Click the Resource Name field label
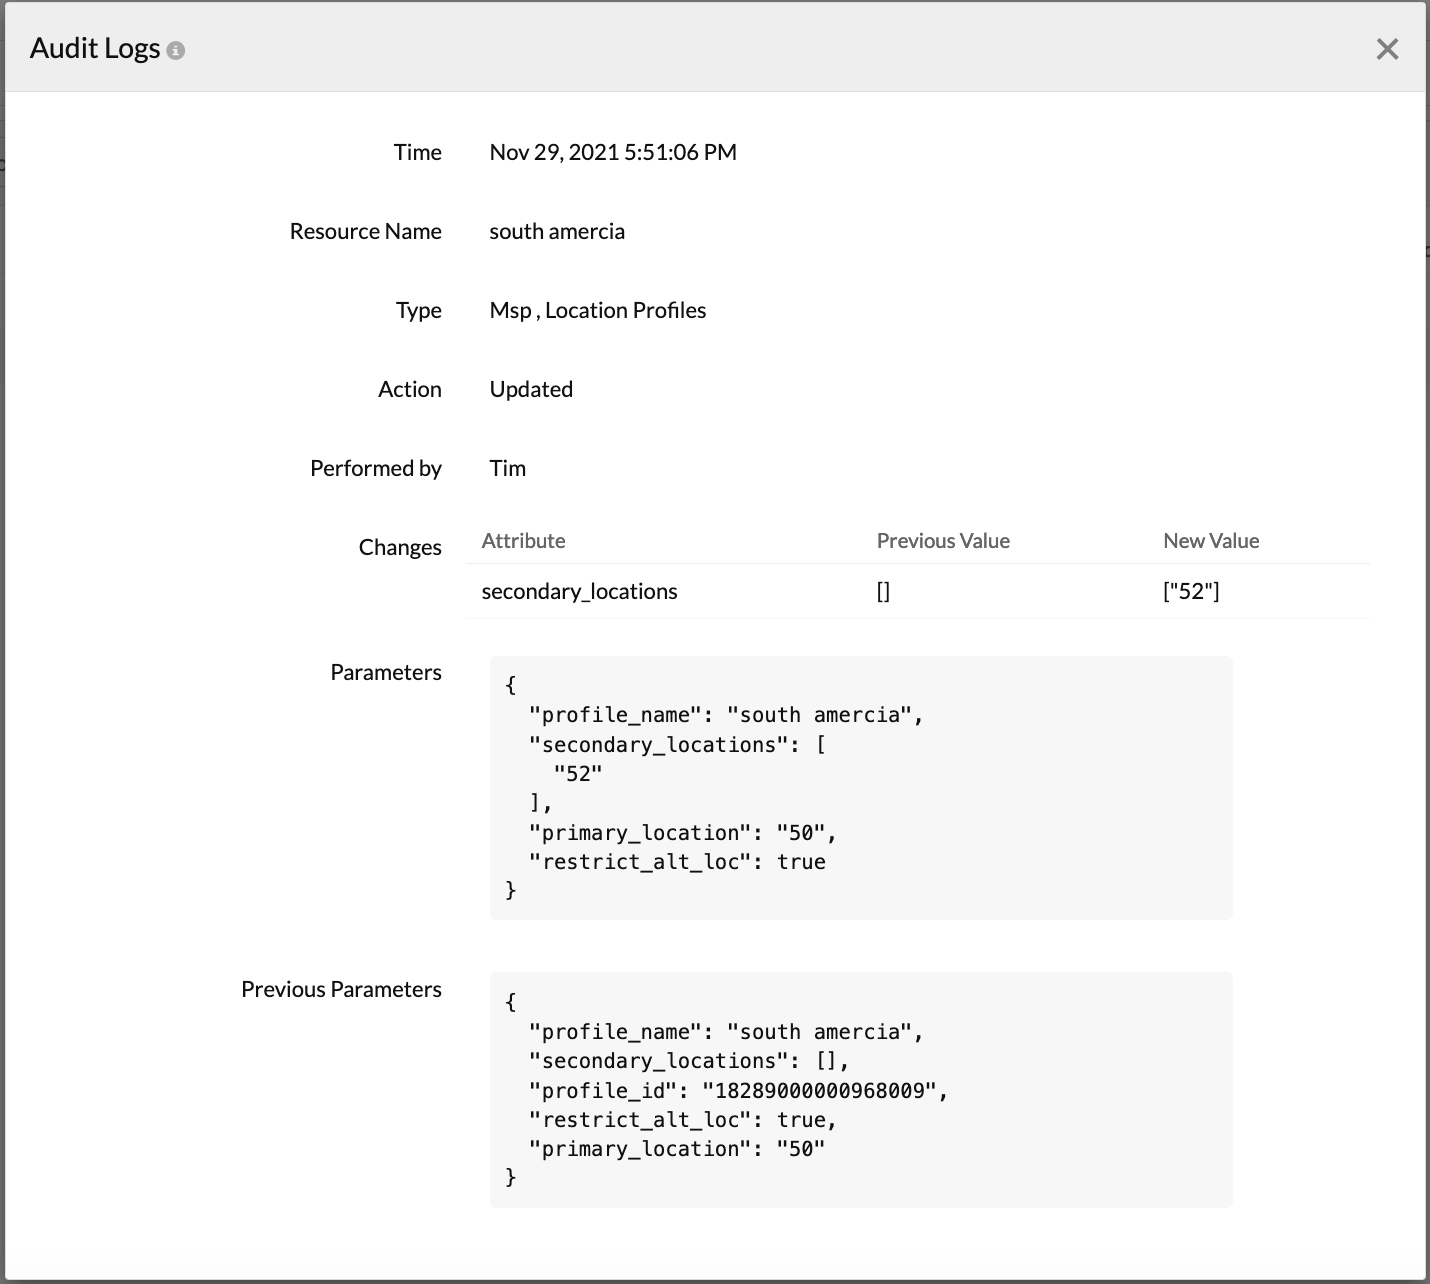 (x=365, y=231)
